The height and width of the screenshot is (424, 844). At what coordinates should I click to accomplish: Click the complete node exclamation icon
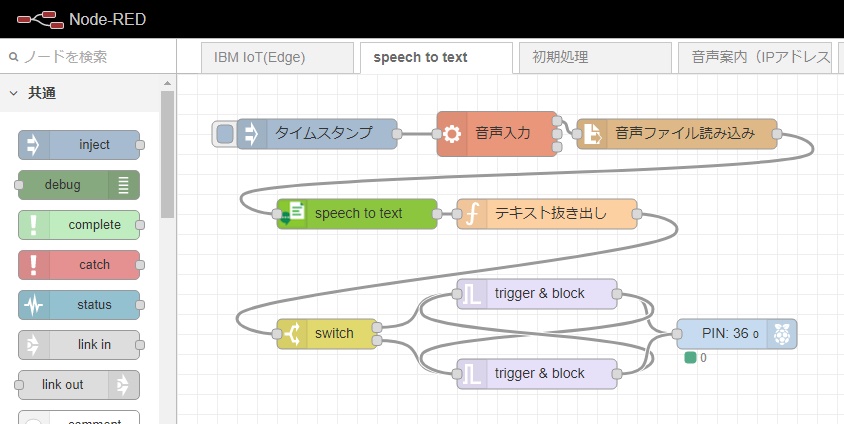tap(33, 225)
